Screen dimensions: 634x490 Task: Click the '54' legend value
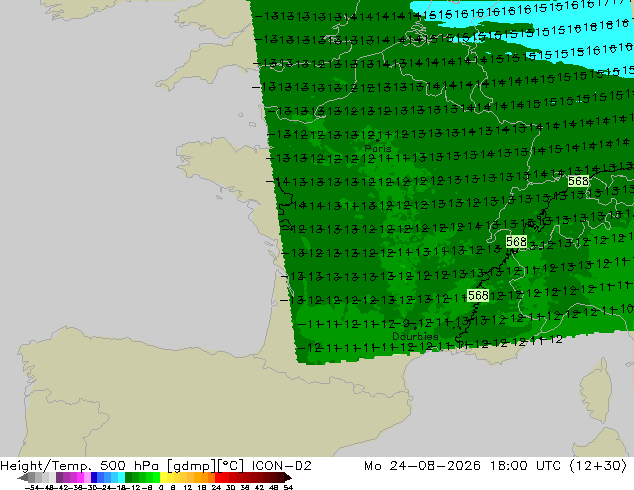coord(288,488)
